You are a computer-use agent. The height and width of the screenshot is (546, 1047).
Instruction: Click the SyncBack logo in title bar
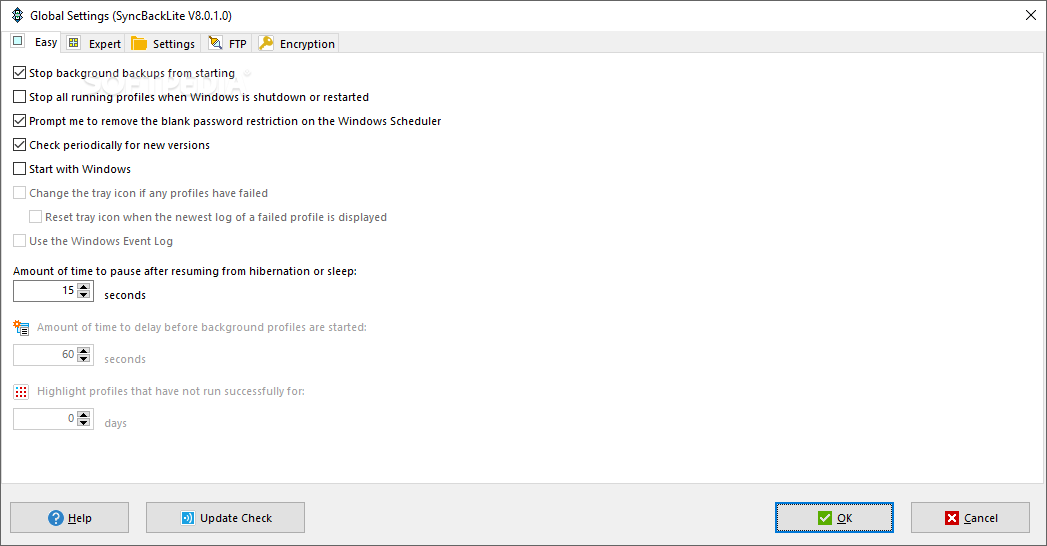tap(17, 15)
